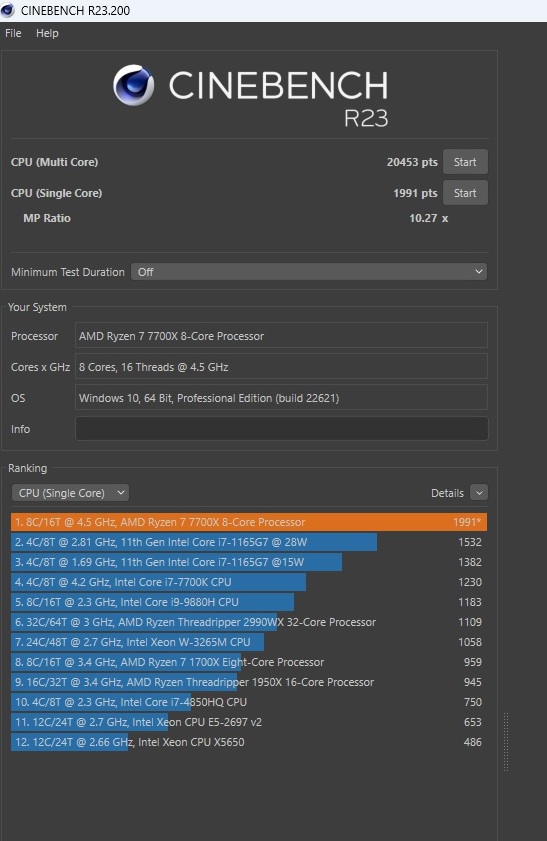Screen dimensions: 547x841
Task: Open the Minimum Test Duration dropdown
Action: point(309,272)
